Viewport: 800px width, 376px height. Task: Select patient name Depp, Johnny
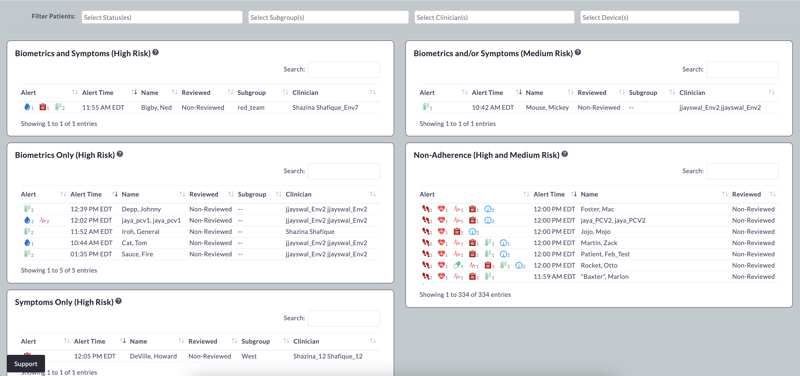pyautogui.click(x=141, y=209)
